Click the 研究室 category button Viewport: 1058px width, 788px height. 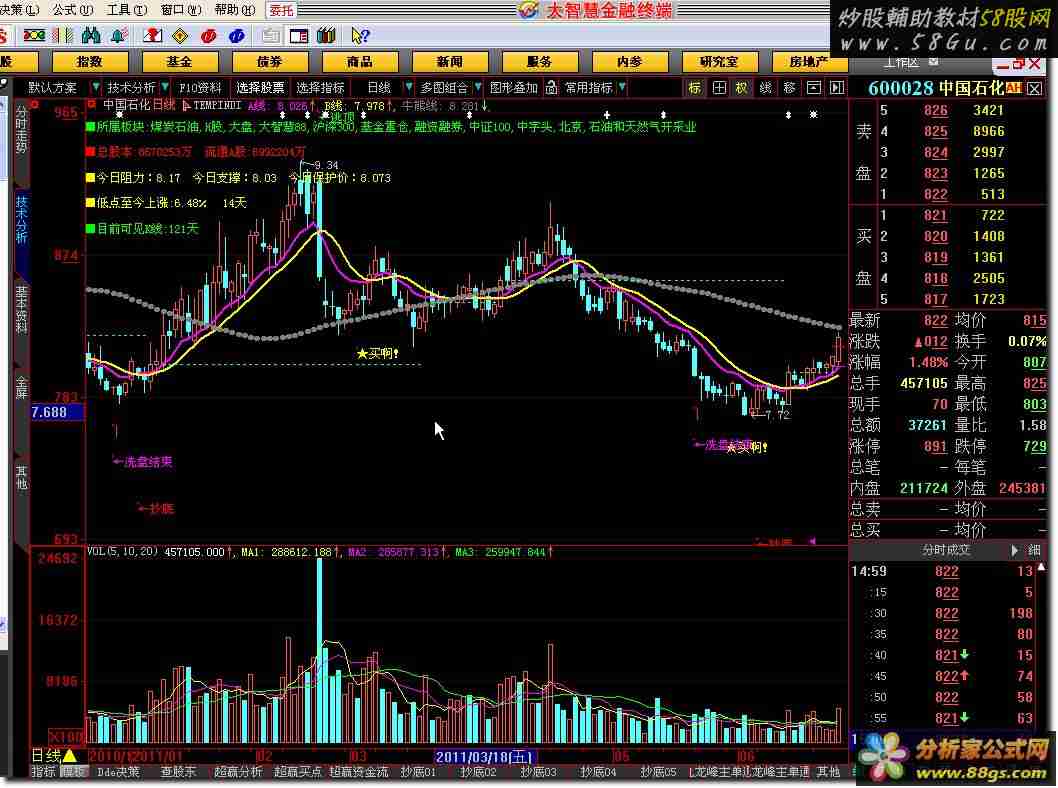(x=719, y=62)
